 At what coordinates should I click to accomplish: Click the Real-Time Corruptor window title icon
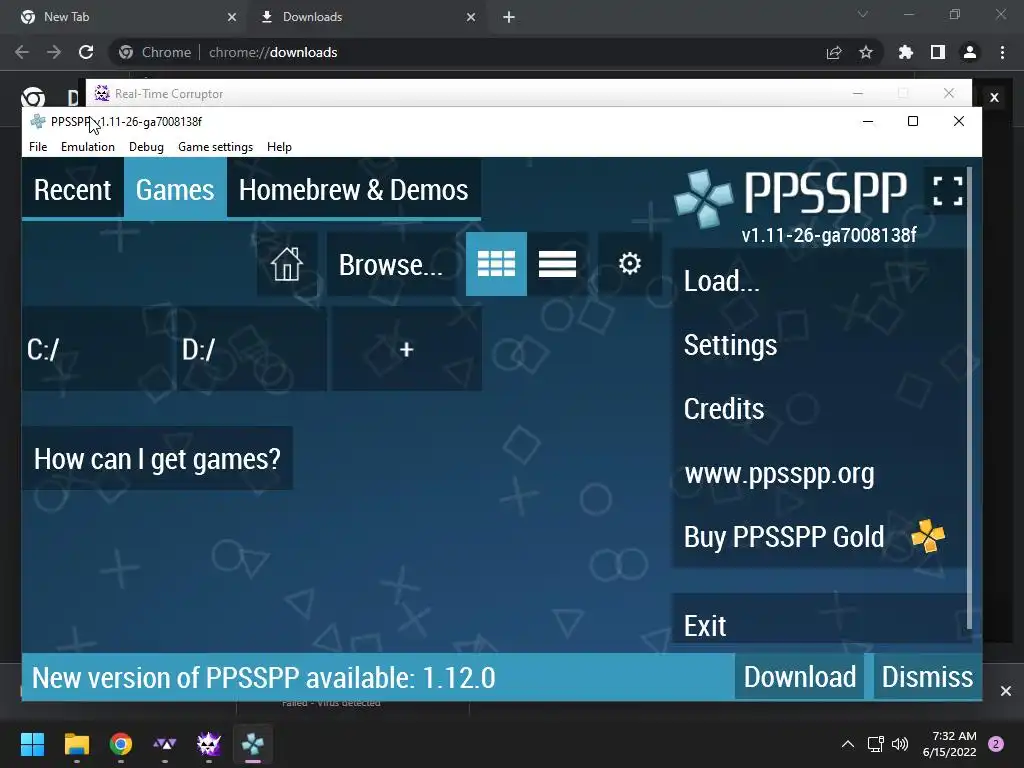click(102, 93)
